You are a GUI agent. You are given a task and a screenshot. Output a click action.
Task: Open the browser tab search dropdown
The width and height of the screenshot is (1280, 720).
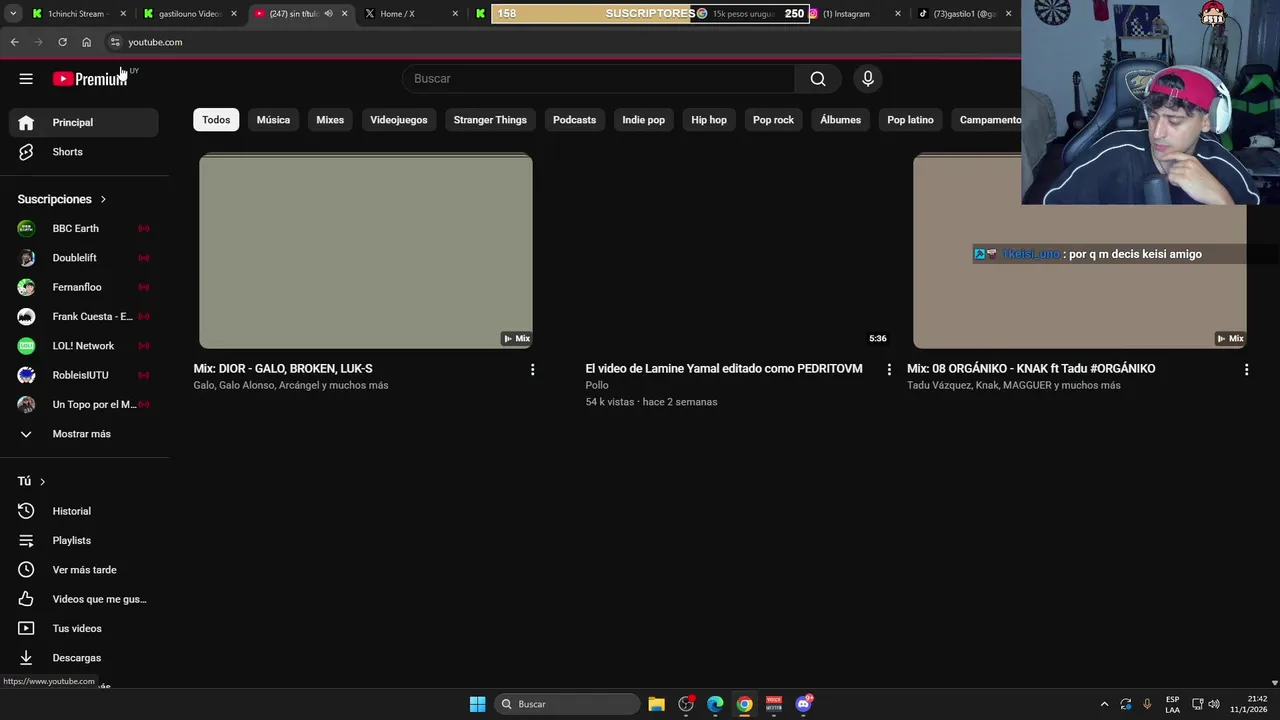13,14
